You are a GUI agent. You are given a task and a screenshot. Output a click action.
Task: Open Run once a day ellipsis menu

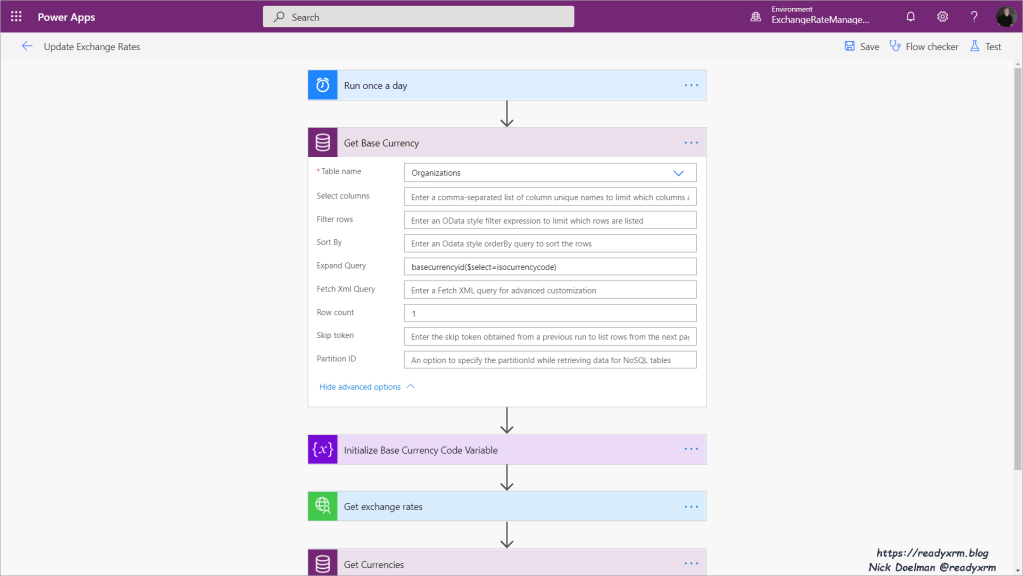[x=691, y=86]
